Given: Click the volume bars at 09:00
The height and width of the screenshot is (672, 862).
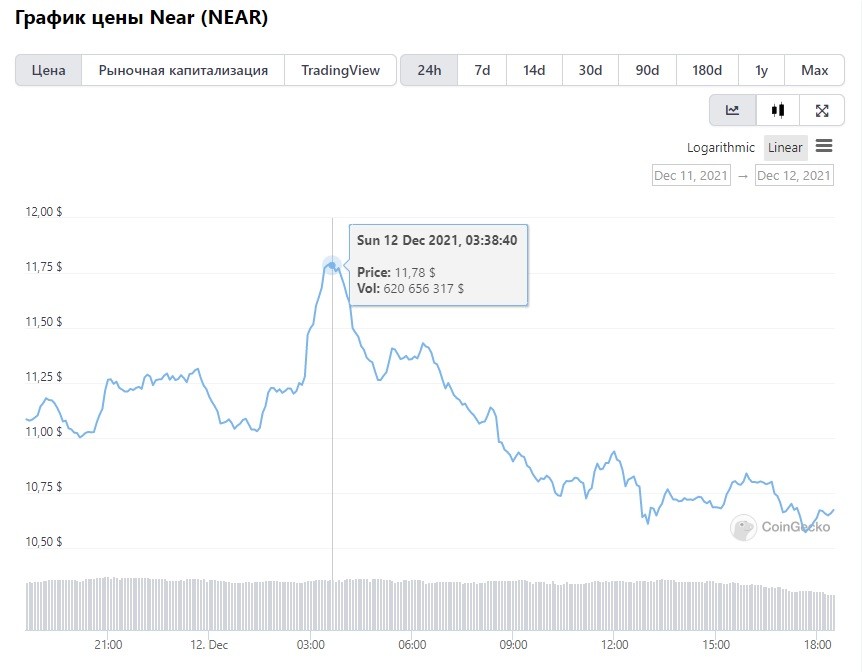Looking at the screenshot, I should click(513, 605).
